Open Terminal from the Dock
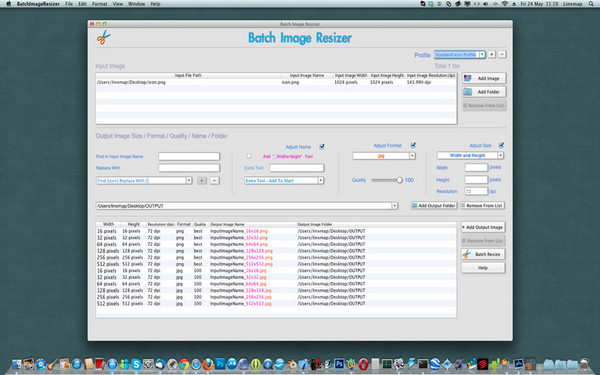Viewport: 600px width, 375px height. pyautogui.click(x=422, y=364)
